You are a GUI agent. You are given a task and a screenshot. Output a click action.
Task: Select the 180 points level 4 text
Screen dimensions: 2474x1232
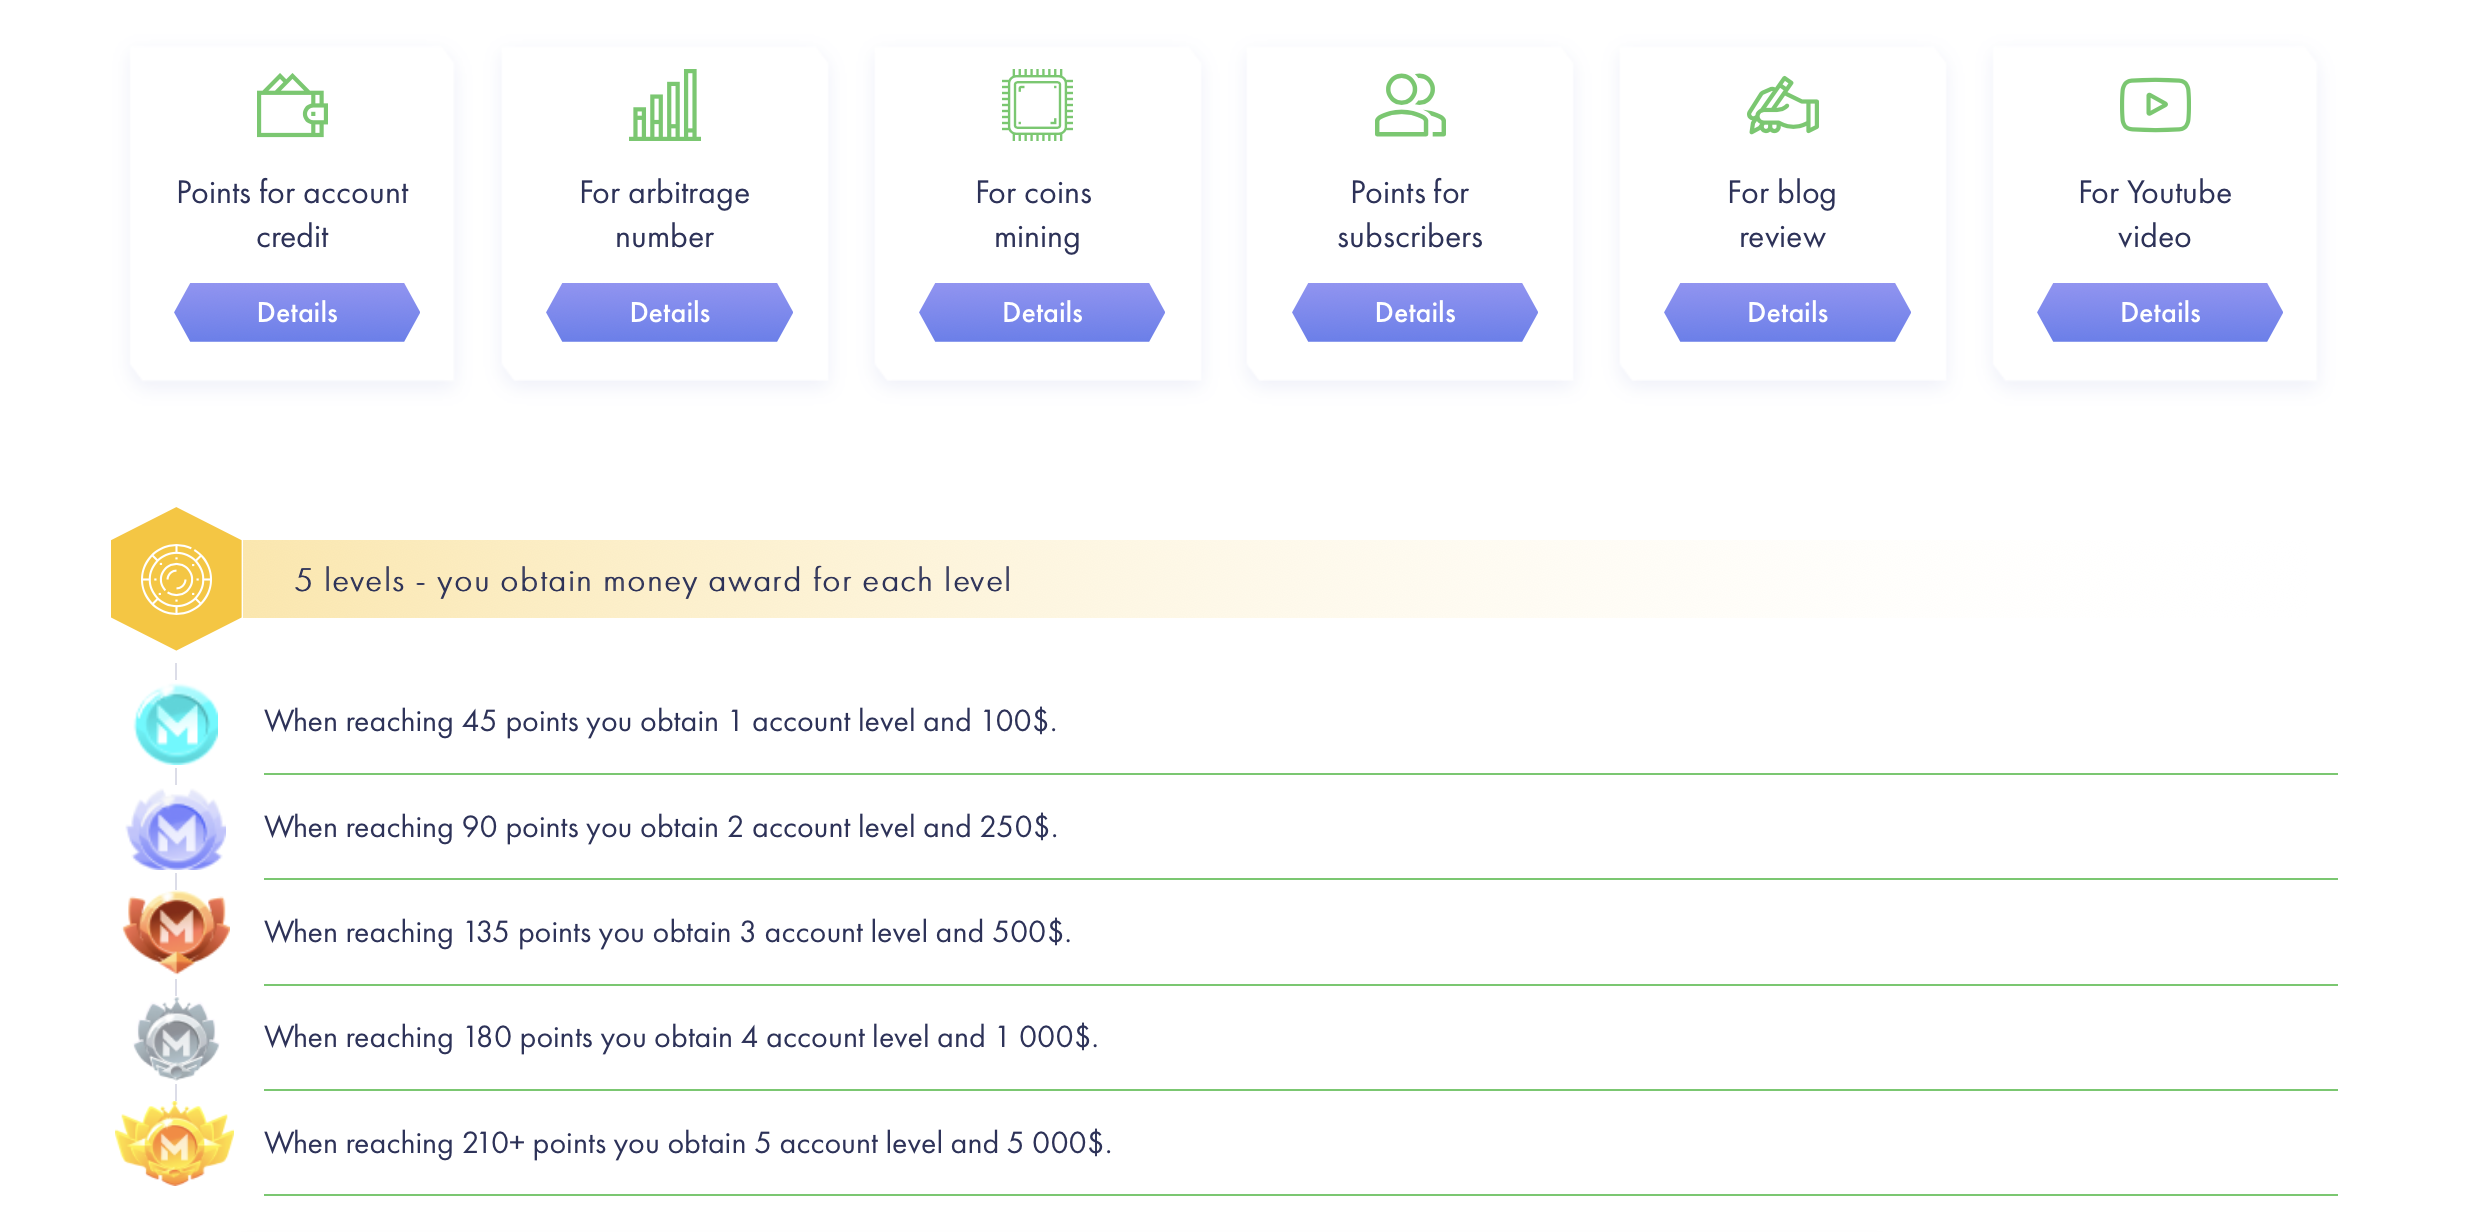pos(681,1038)
